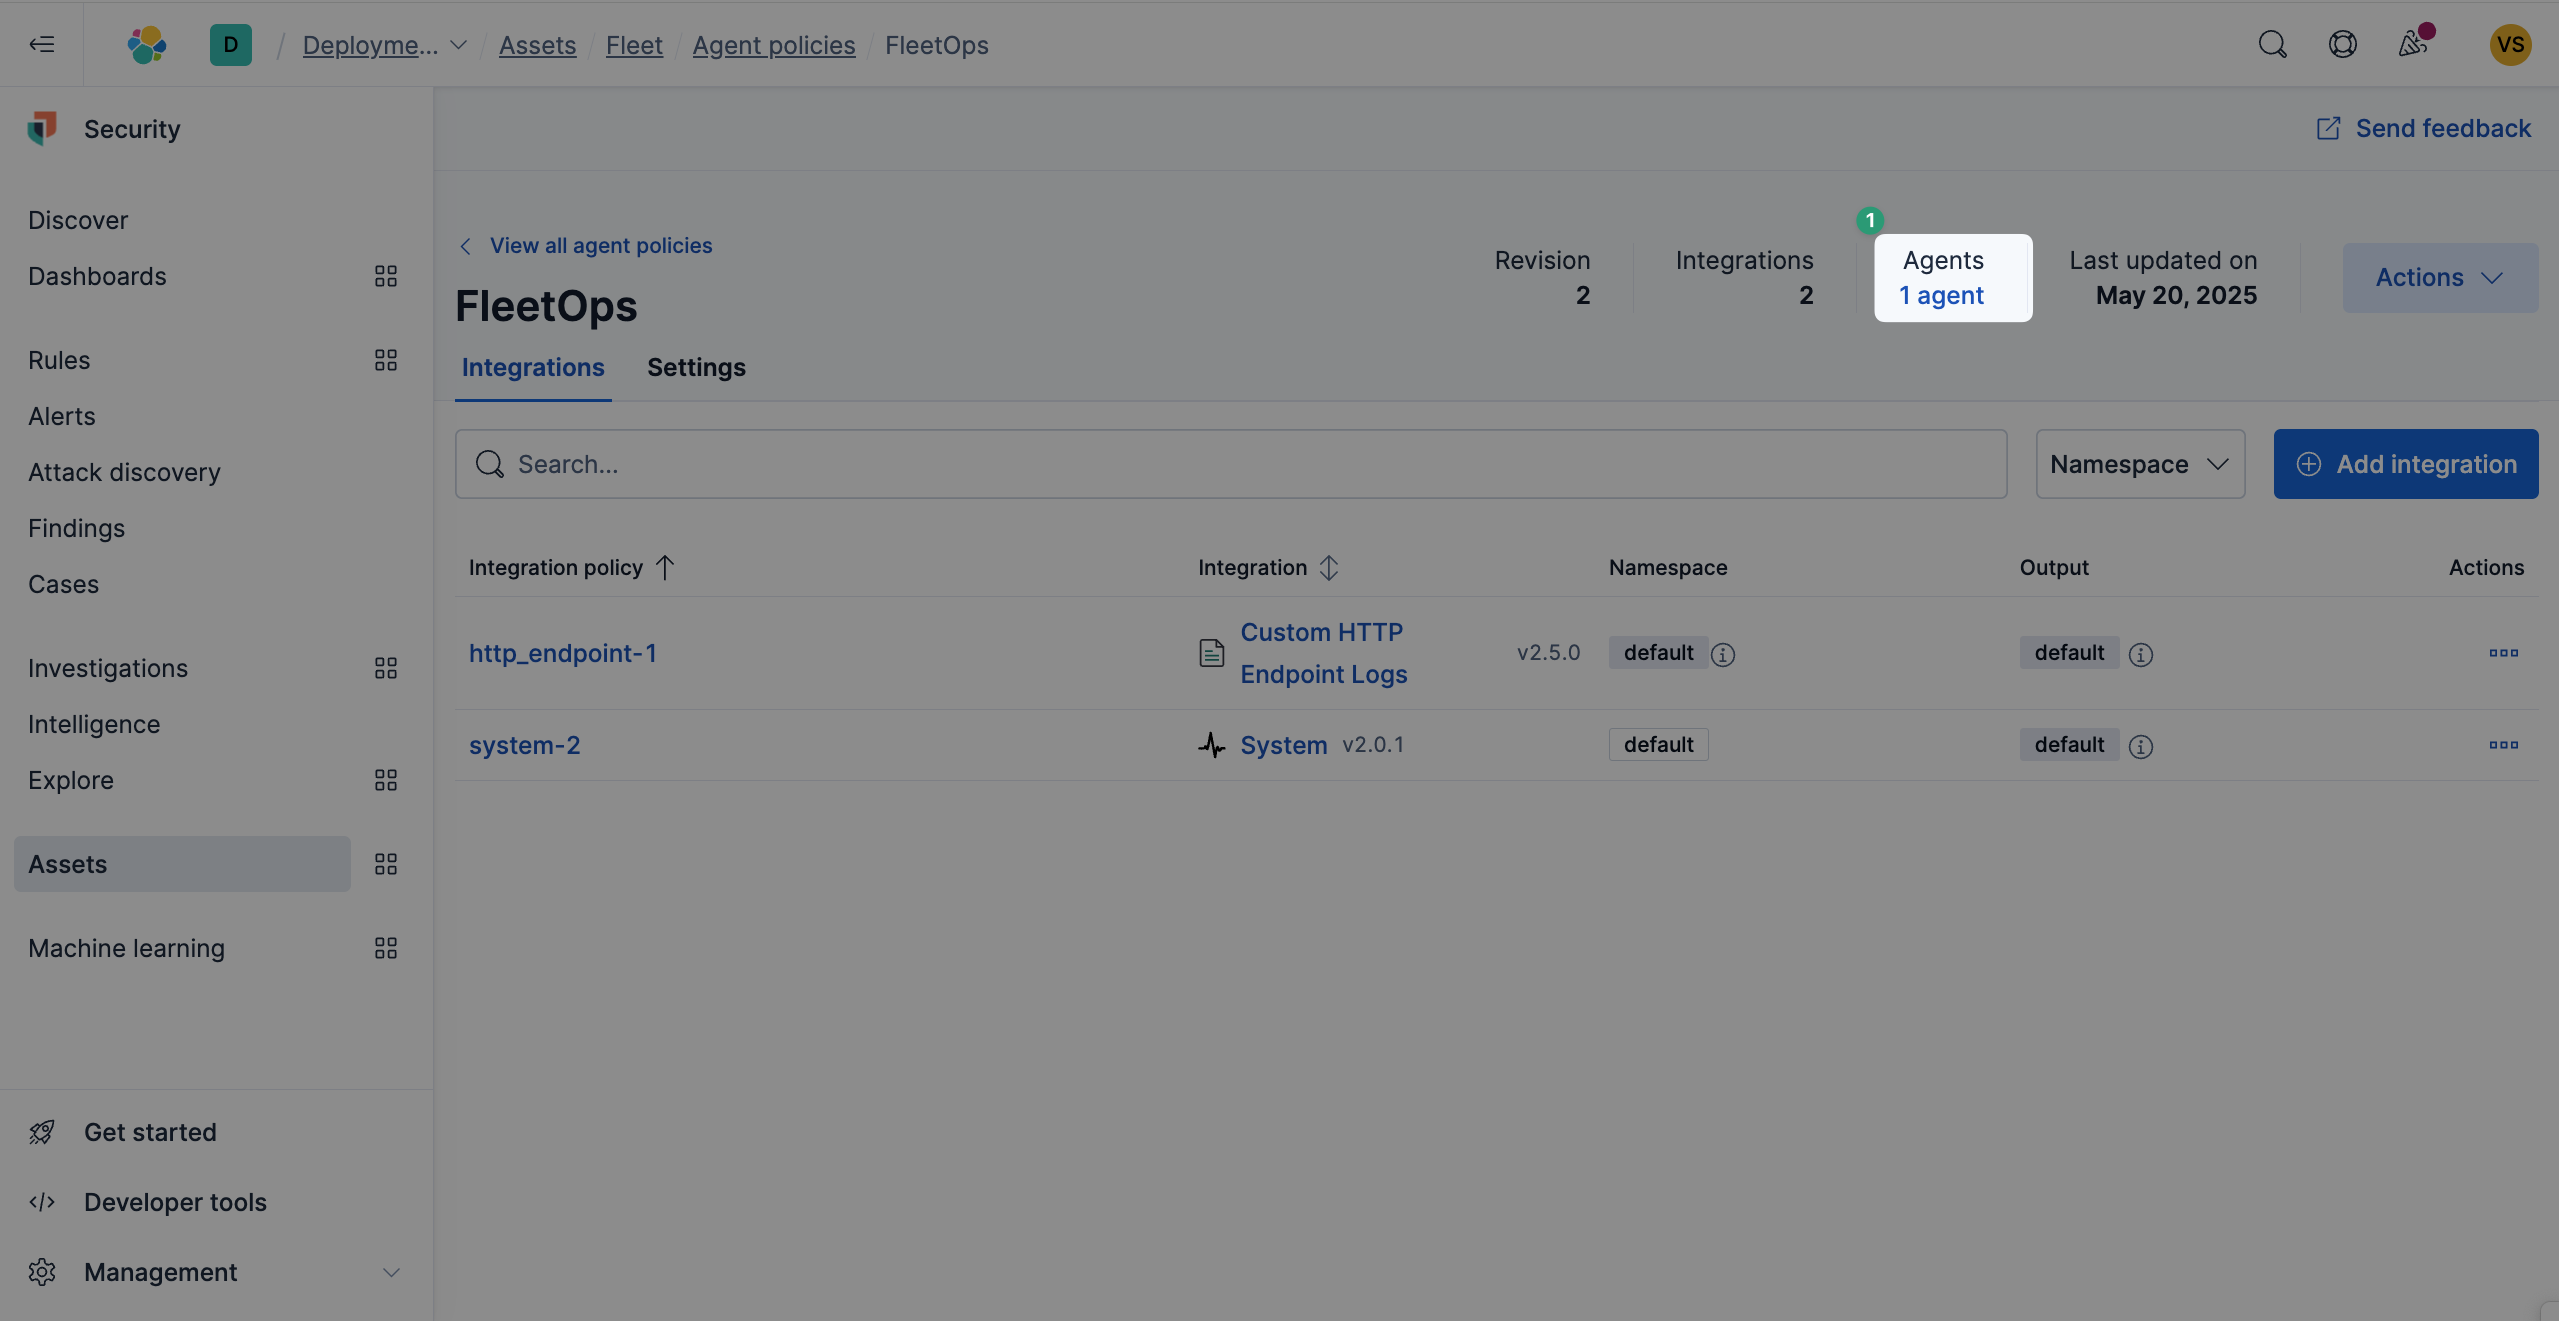Viewport: 2559px width, 1321px height.
Task: Click the Elastic logo icon
Action: [x=147, y=44]
